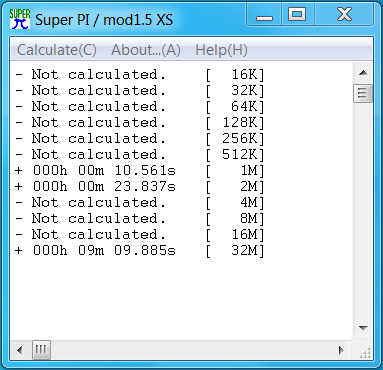Click the Super PI app icon in title bar
This screenshot has width=383, height=370.
tap(20, 19)
